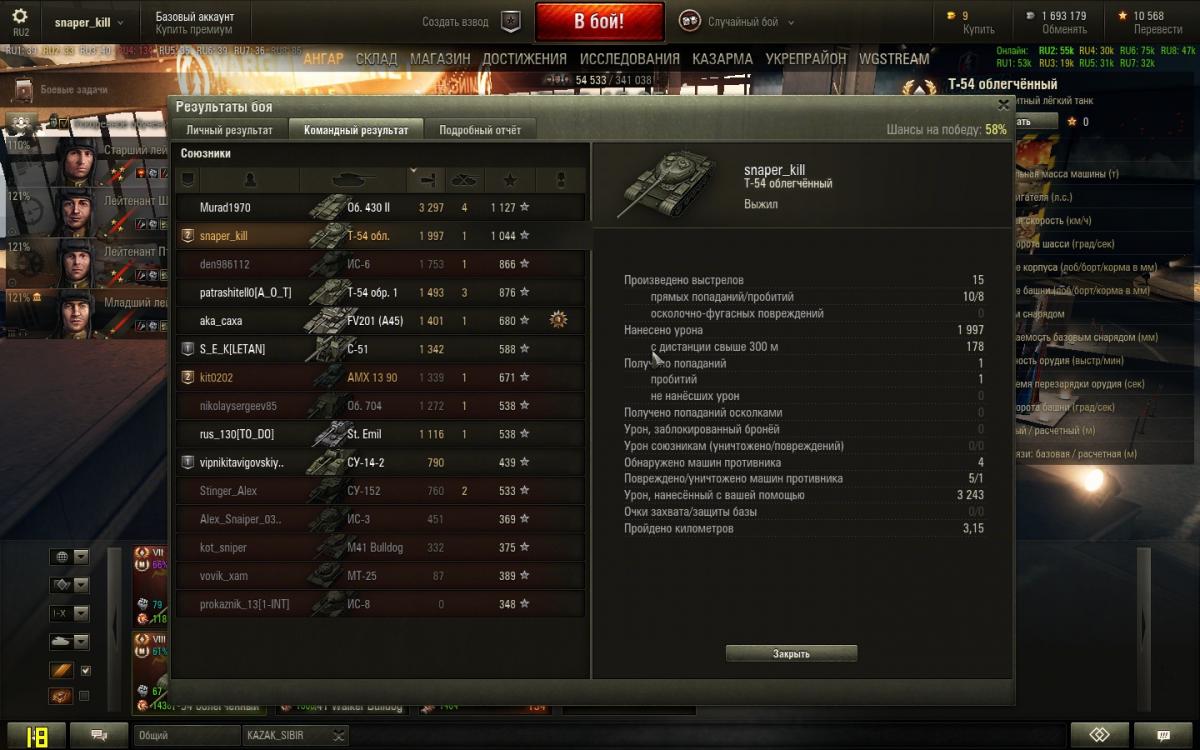Image resolution: width=1200 pixels, height=750 pixels.
Task: Open the settings gear menu
Action: click(20, 17)
